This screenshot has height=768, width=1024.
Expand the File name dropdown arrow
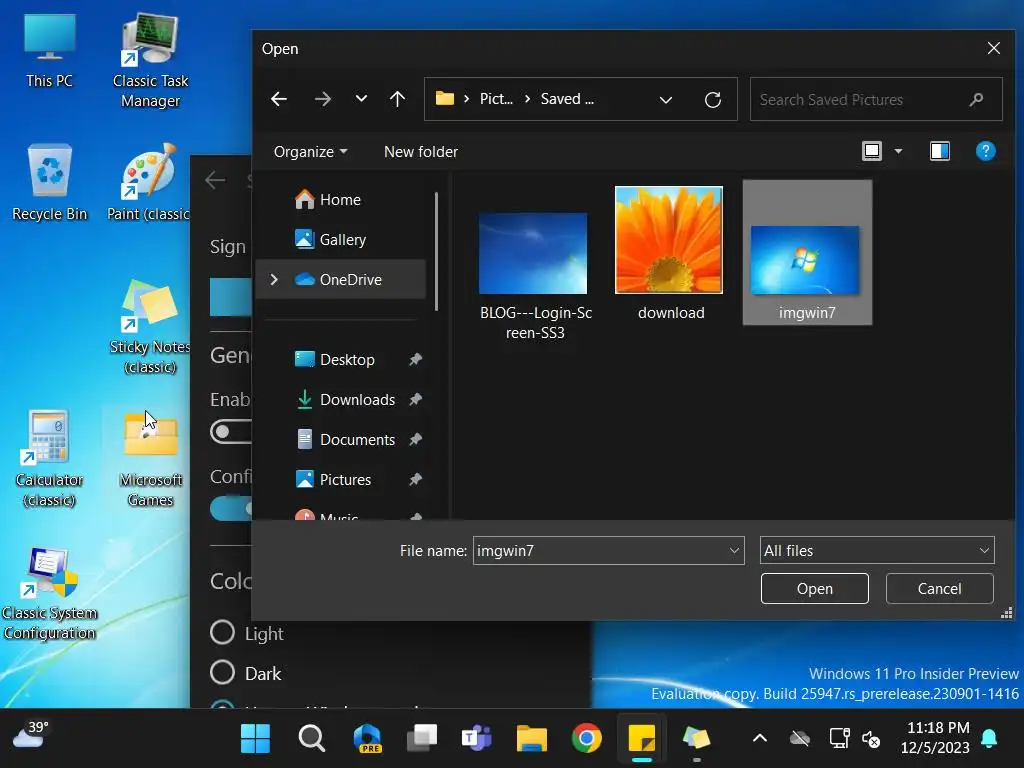pos(734,551)
